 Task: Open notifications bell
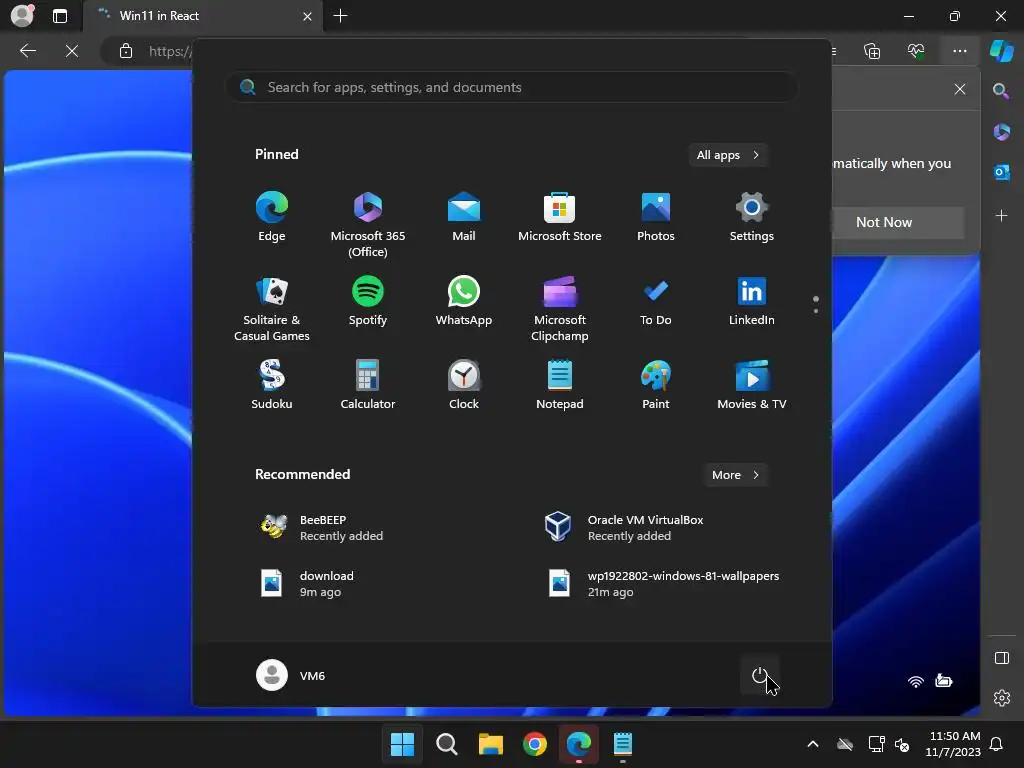point(997,744)
